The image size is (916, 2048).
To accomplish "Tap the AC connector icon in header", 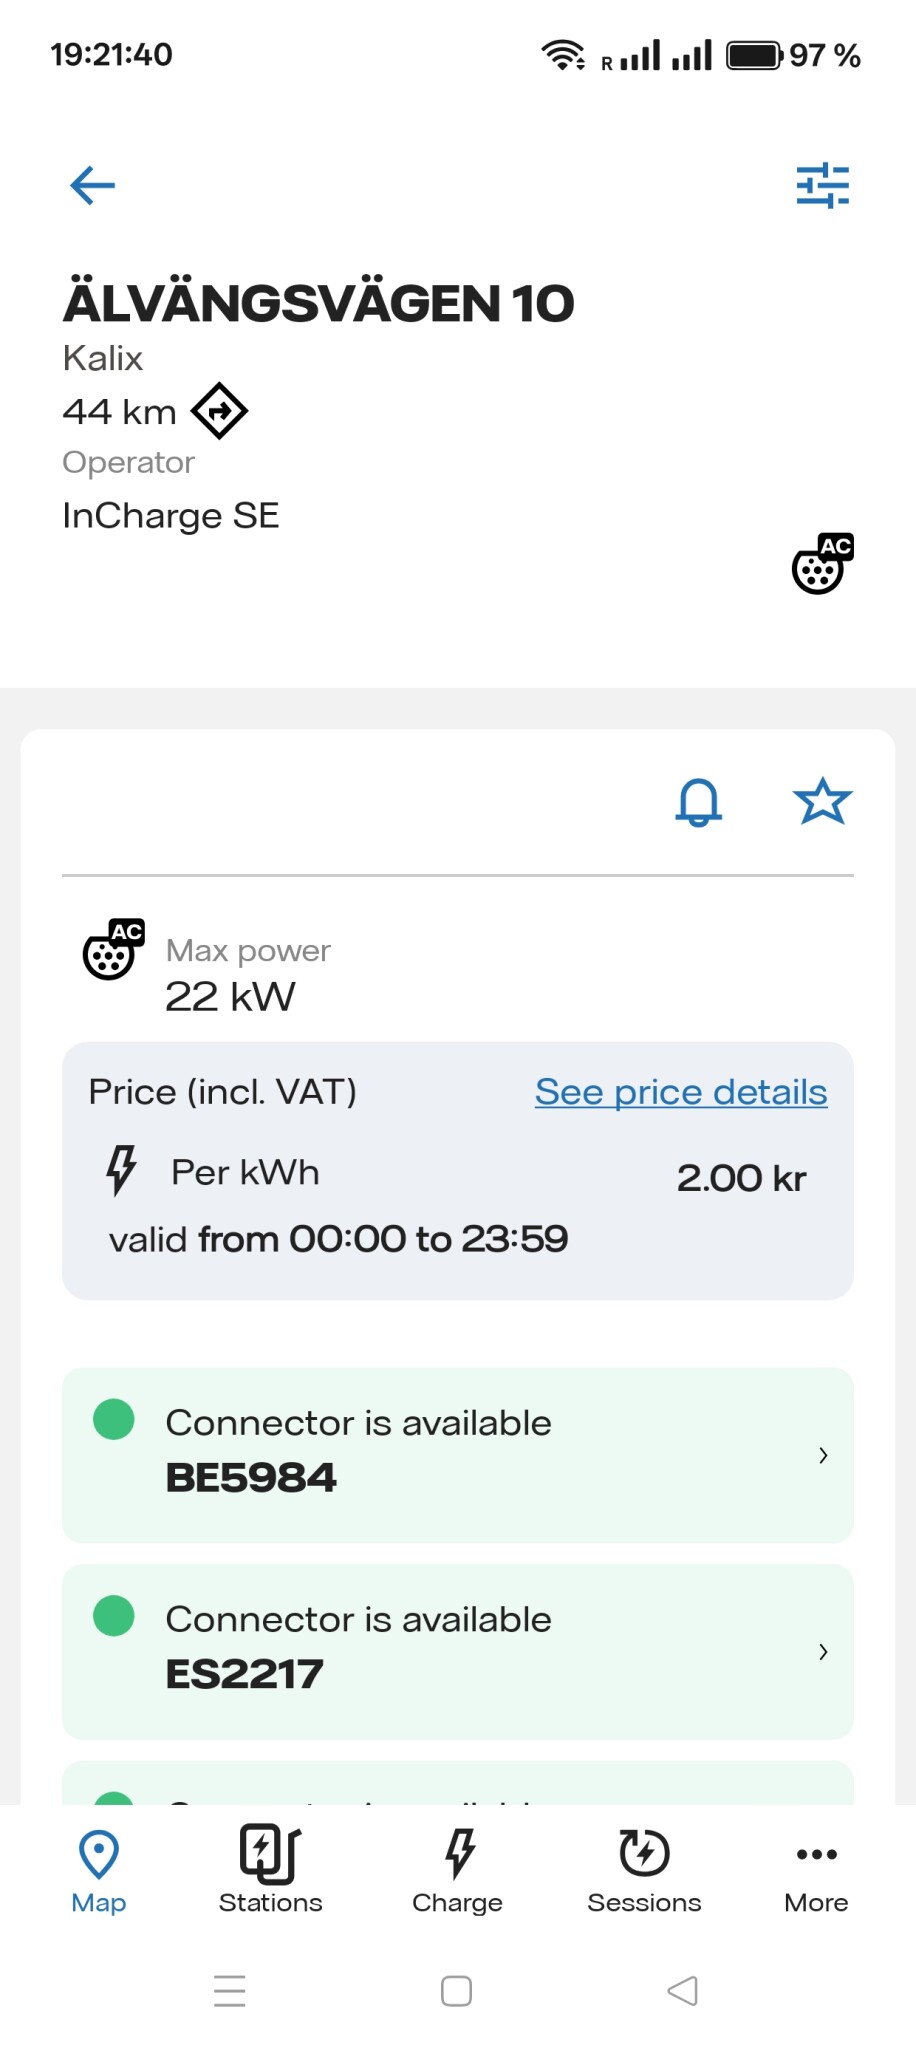I will click(x=822, y=564).
